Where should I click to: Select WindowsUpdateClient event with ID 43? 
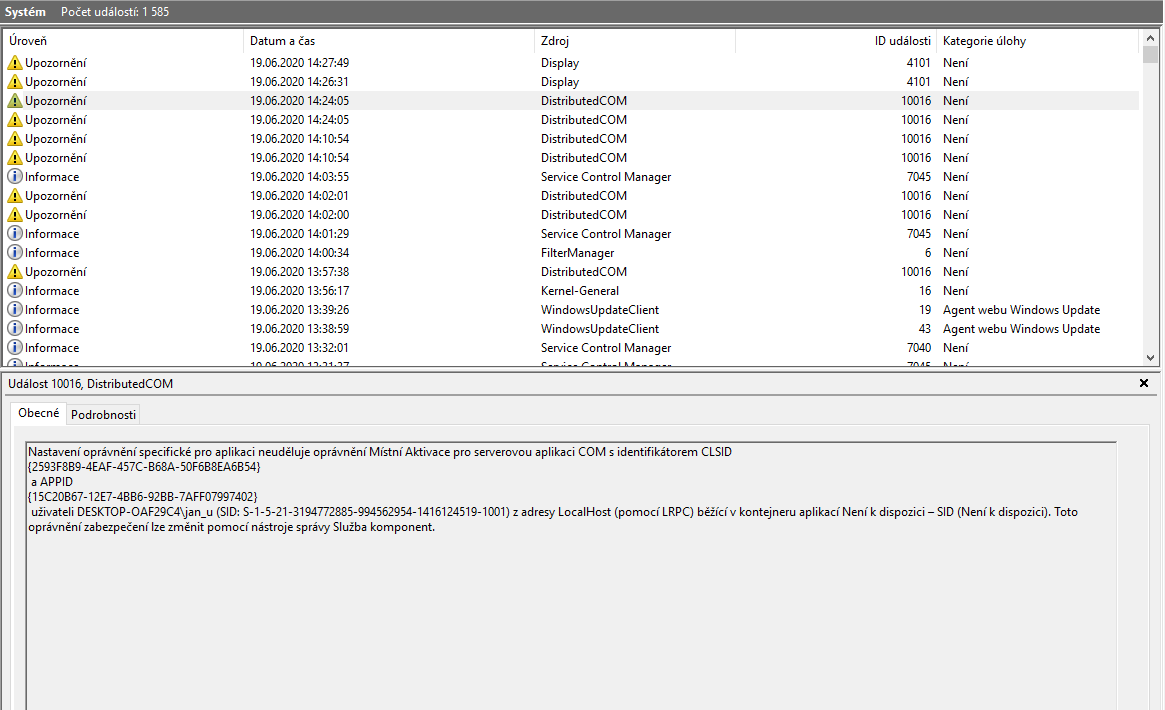coord(600,329)
